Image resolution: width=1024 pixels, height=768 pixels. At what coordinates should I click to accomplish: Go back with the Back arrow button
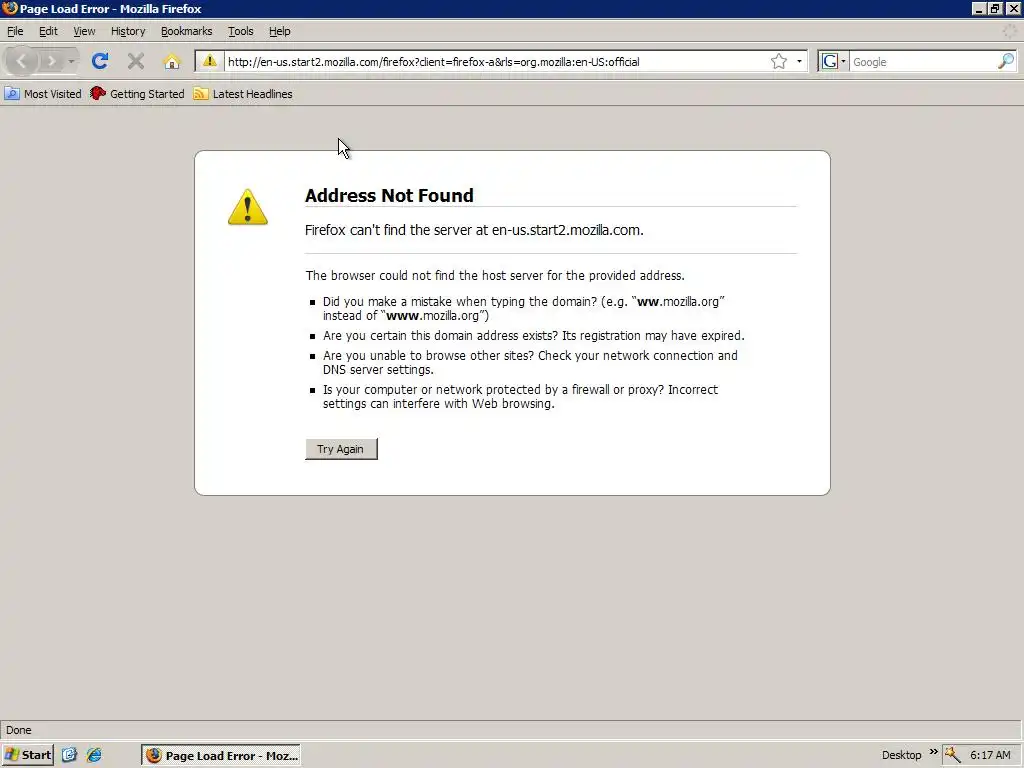tap(22, 61)
